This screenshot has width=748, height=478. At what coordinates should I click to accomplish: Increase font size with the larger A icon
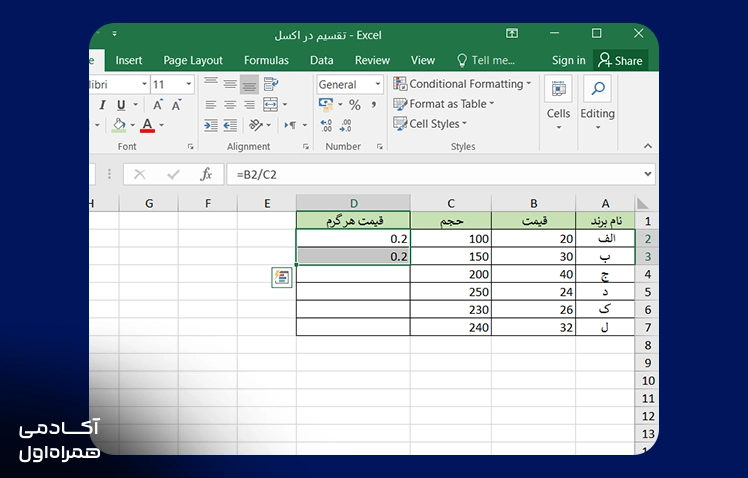[157, 105]
